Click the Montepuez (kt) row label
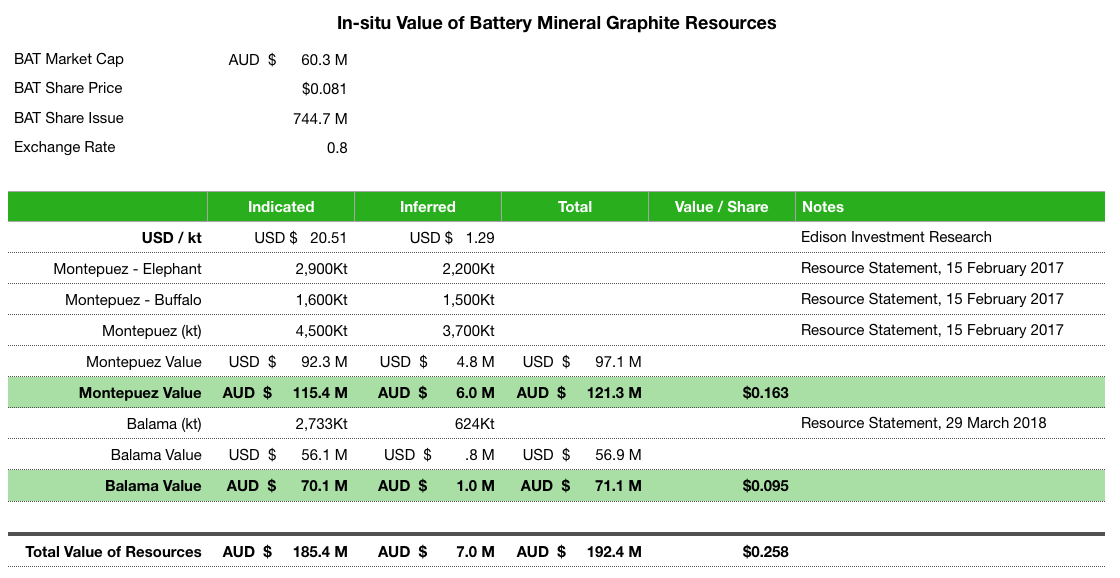Image resolution: width=1120 pixels, height=578 pixels. click(x=151, y=331)
